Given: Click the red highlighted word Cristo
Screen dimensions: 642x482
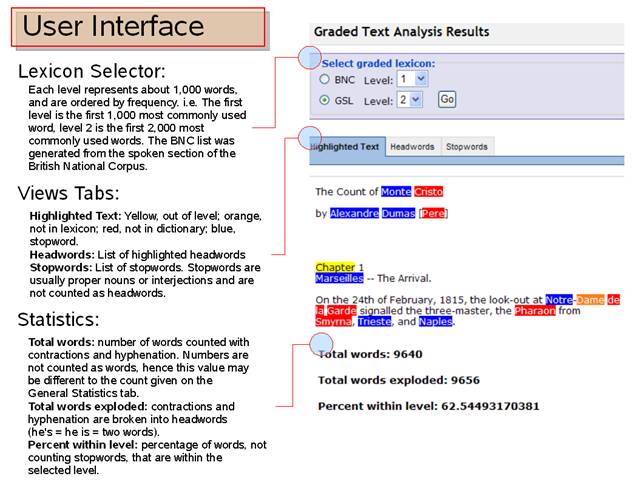Looking at the screenshot, I should tap(428, 192).
